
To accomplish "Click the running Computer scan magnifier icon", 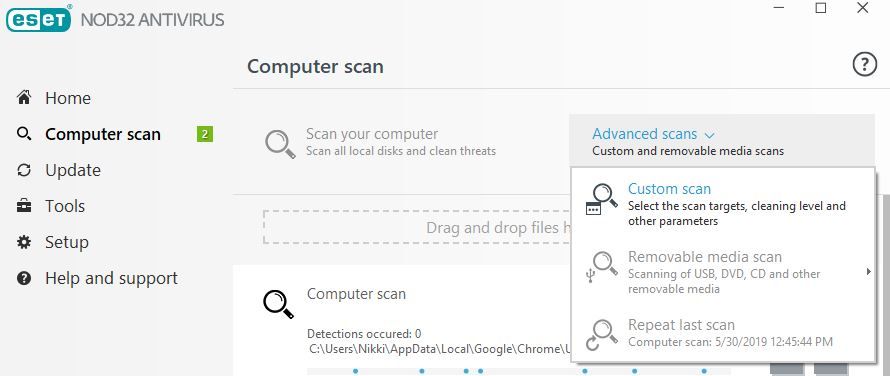I will (x=279, y=304).
